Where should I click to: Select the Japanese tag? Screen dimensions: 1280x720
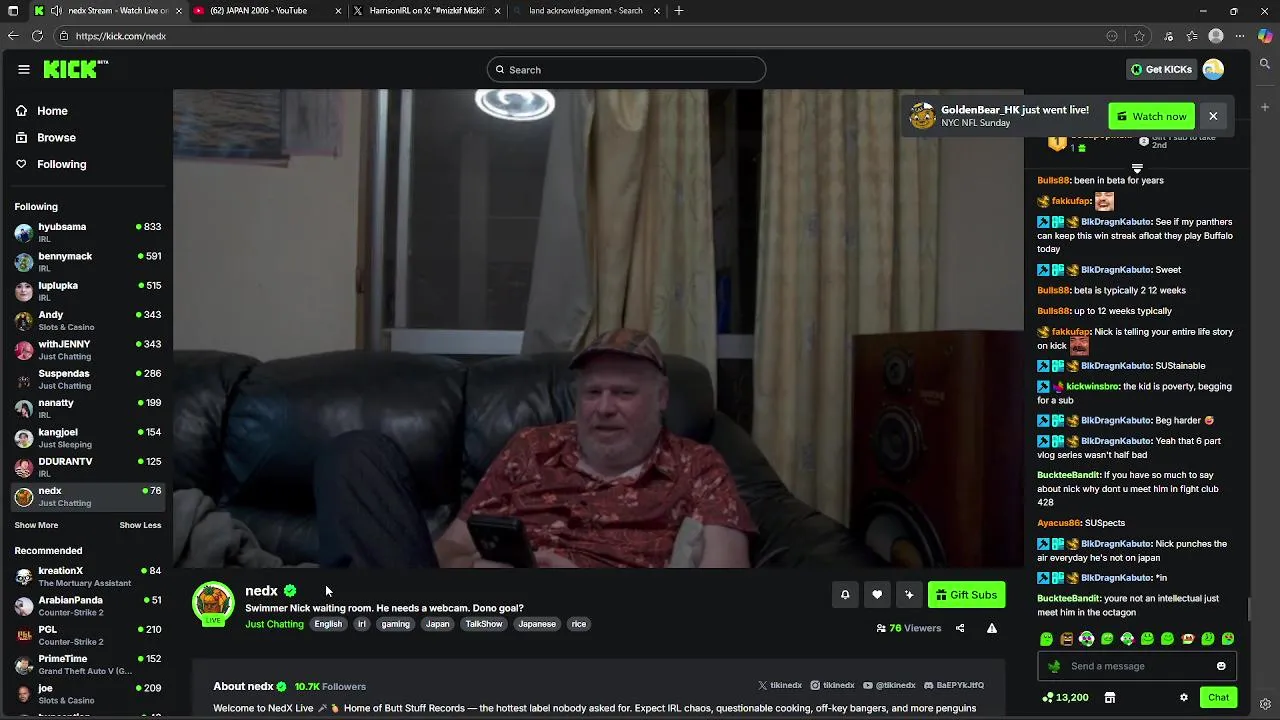(536, 624)
